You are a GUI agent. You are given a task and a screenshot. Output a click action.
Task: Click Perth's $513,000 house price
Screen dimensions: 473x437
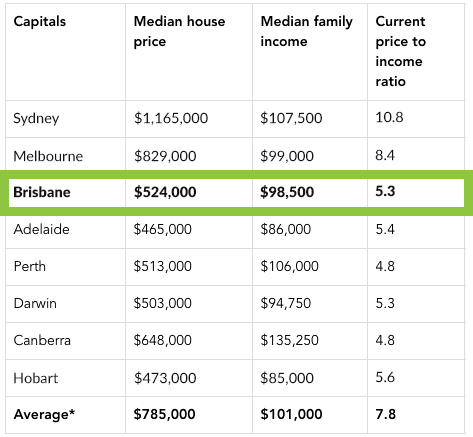click(x=162, y=266)
